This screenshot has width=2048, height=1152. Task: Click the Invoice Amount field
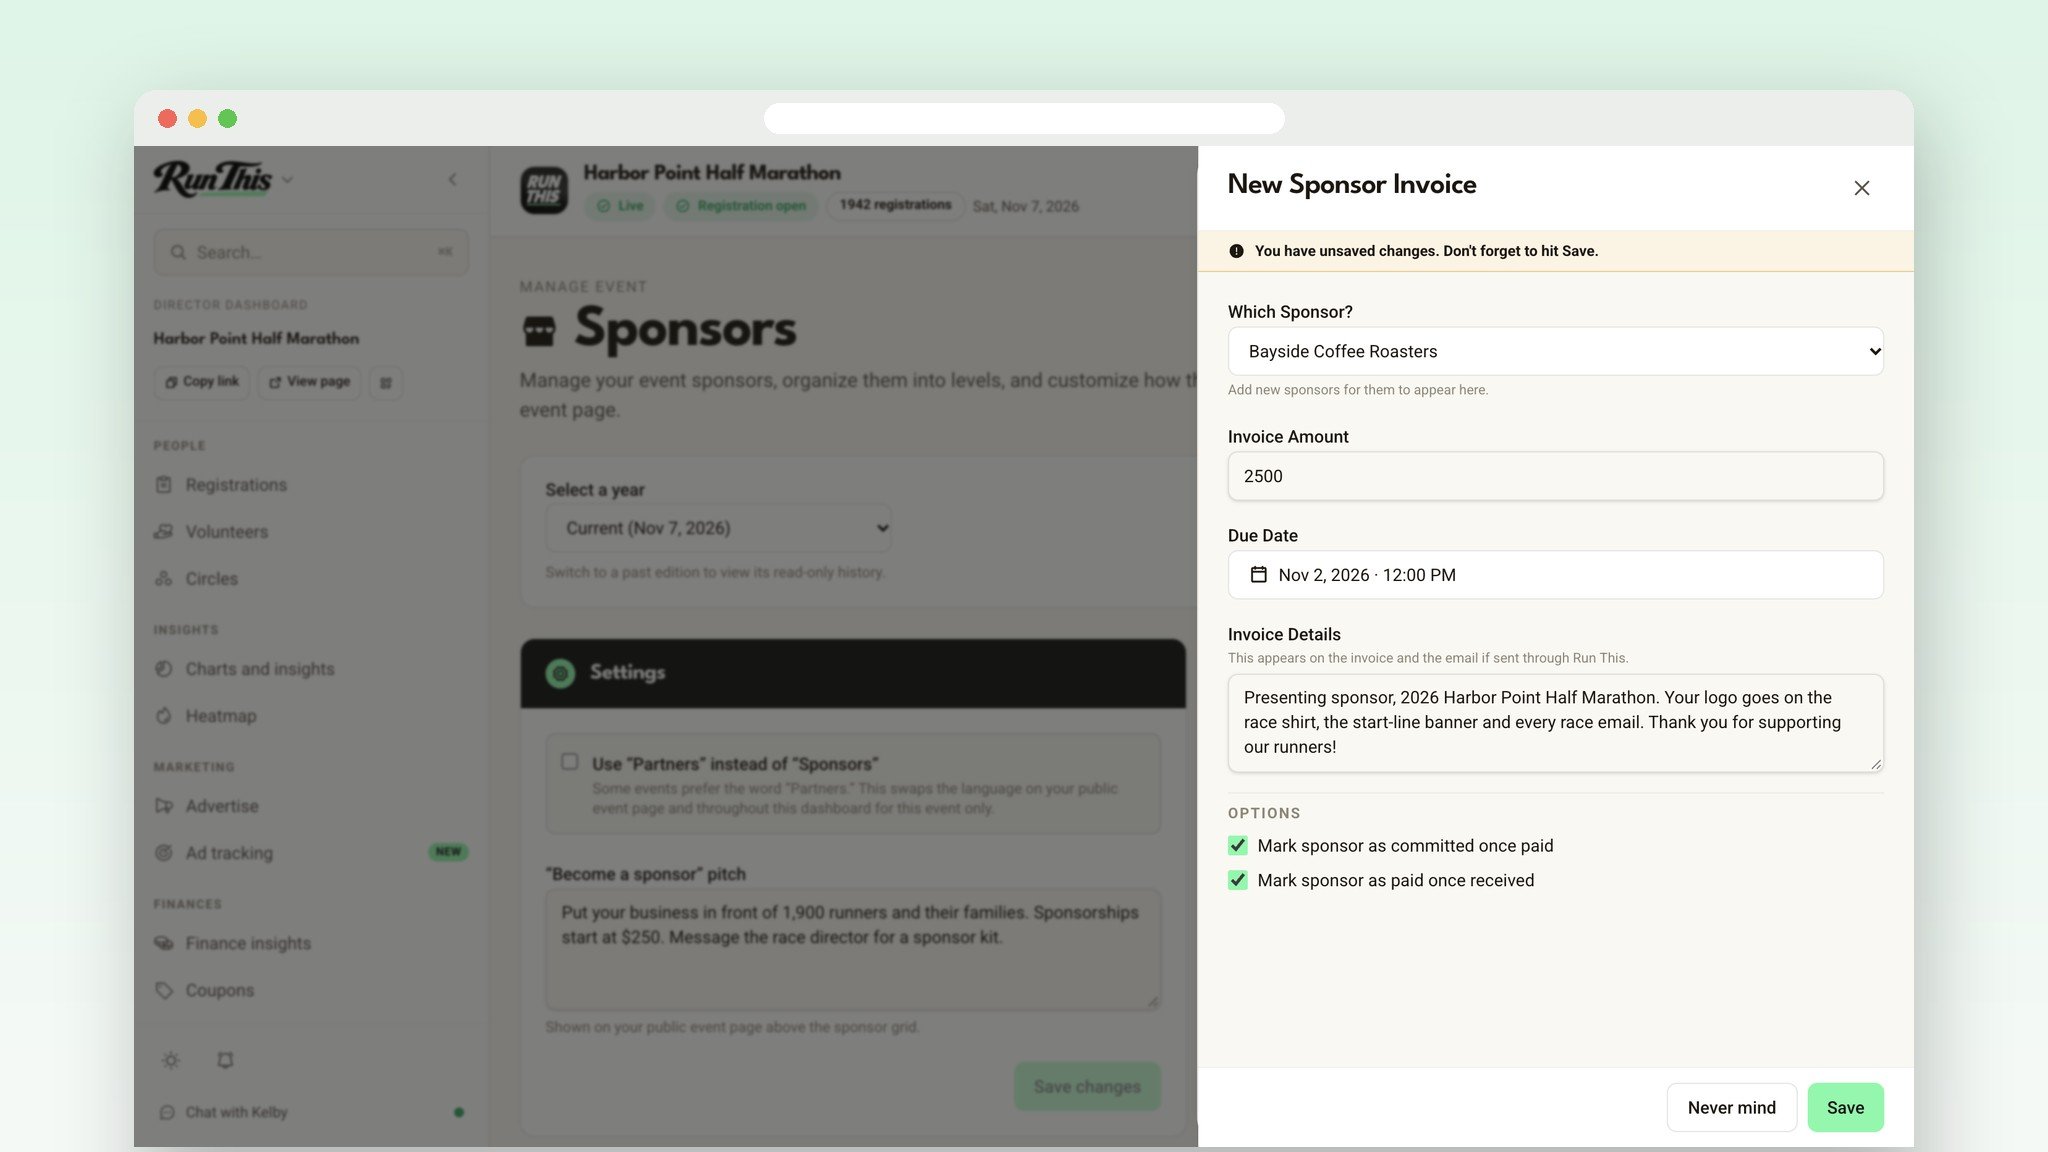1555,476
